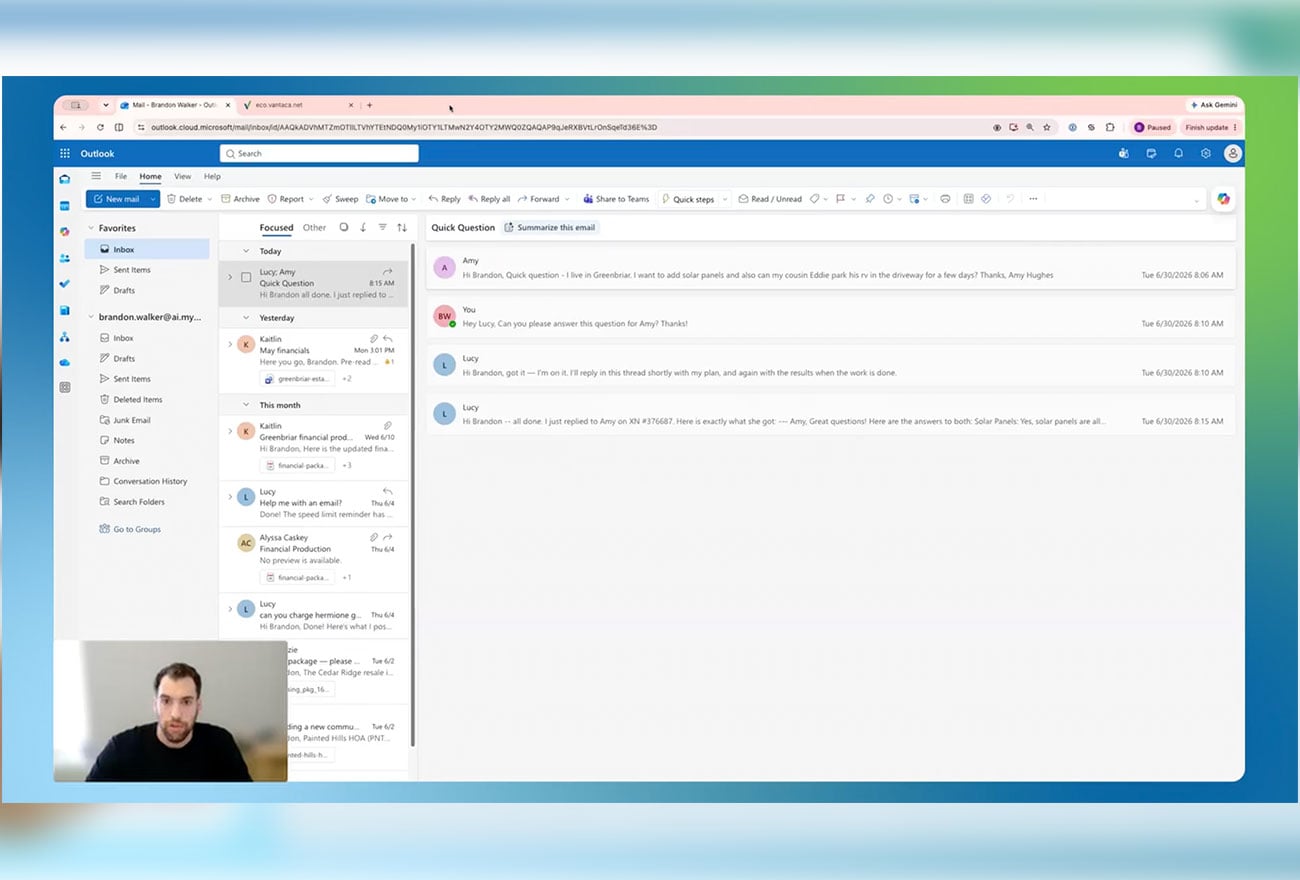The image size is (1300, 880).
Task: Collapse the Favorites folder group
Action: point(91,228)
